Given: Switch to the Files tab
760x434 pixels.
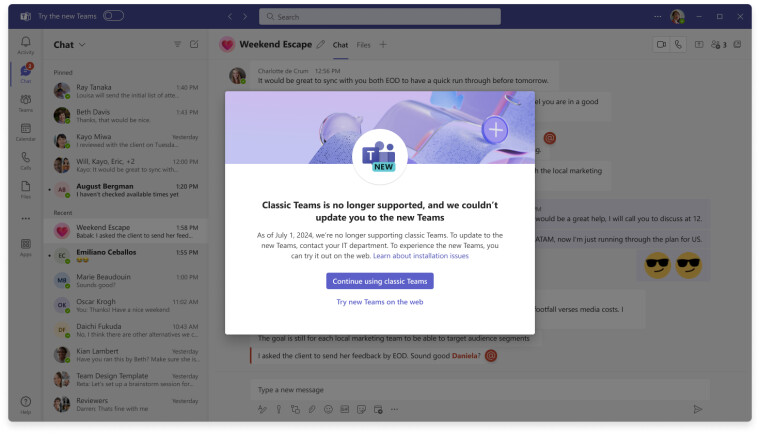Looking at the screenshot, I should (363, 45).
